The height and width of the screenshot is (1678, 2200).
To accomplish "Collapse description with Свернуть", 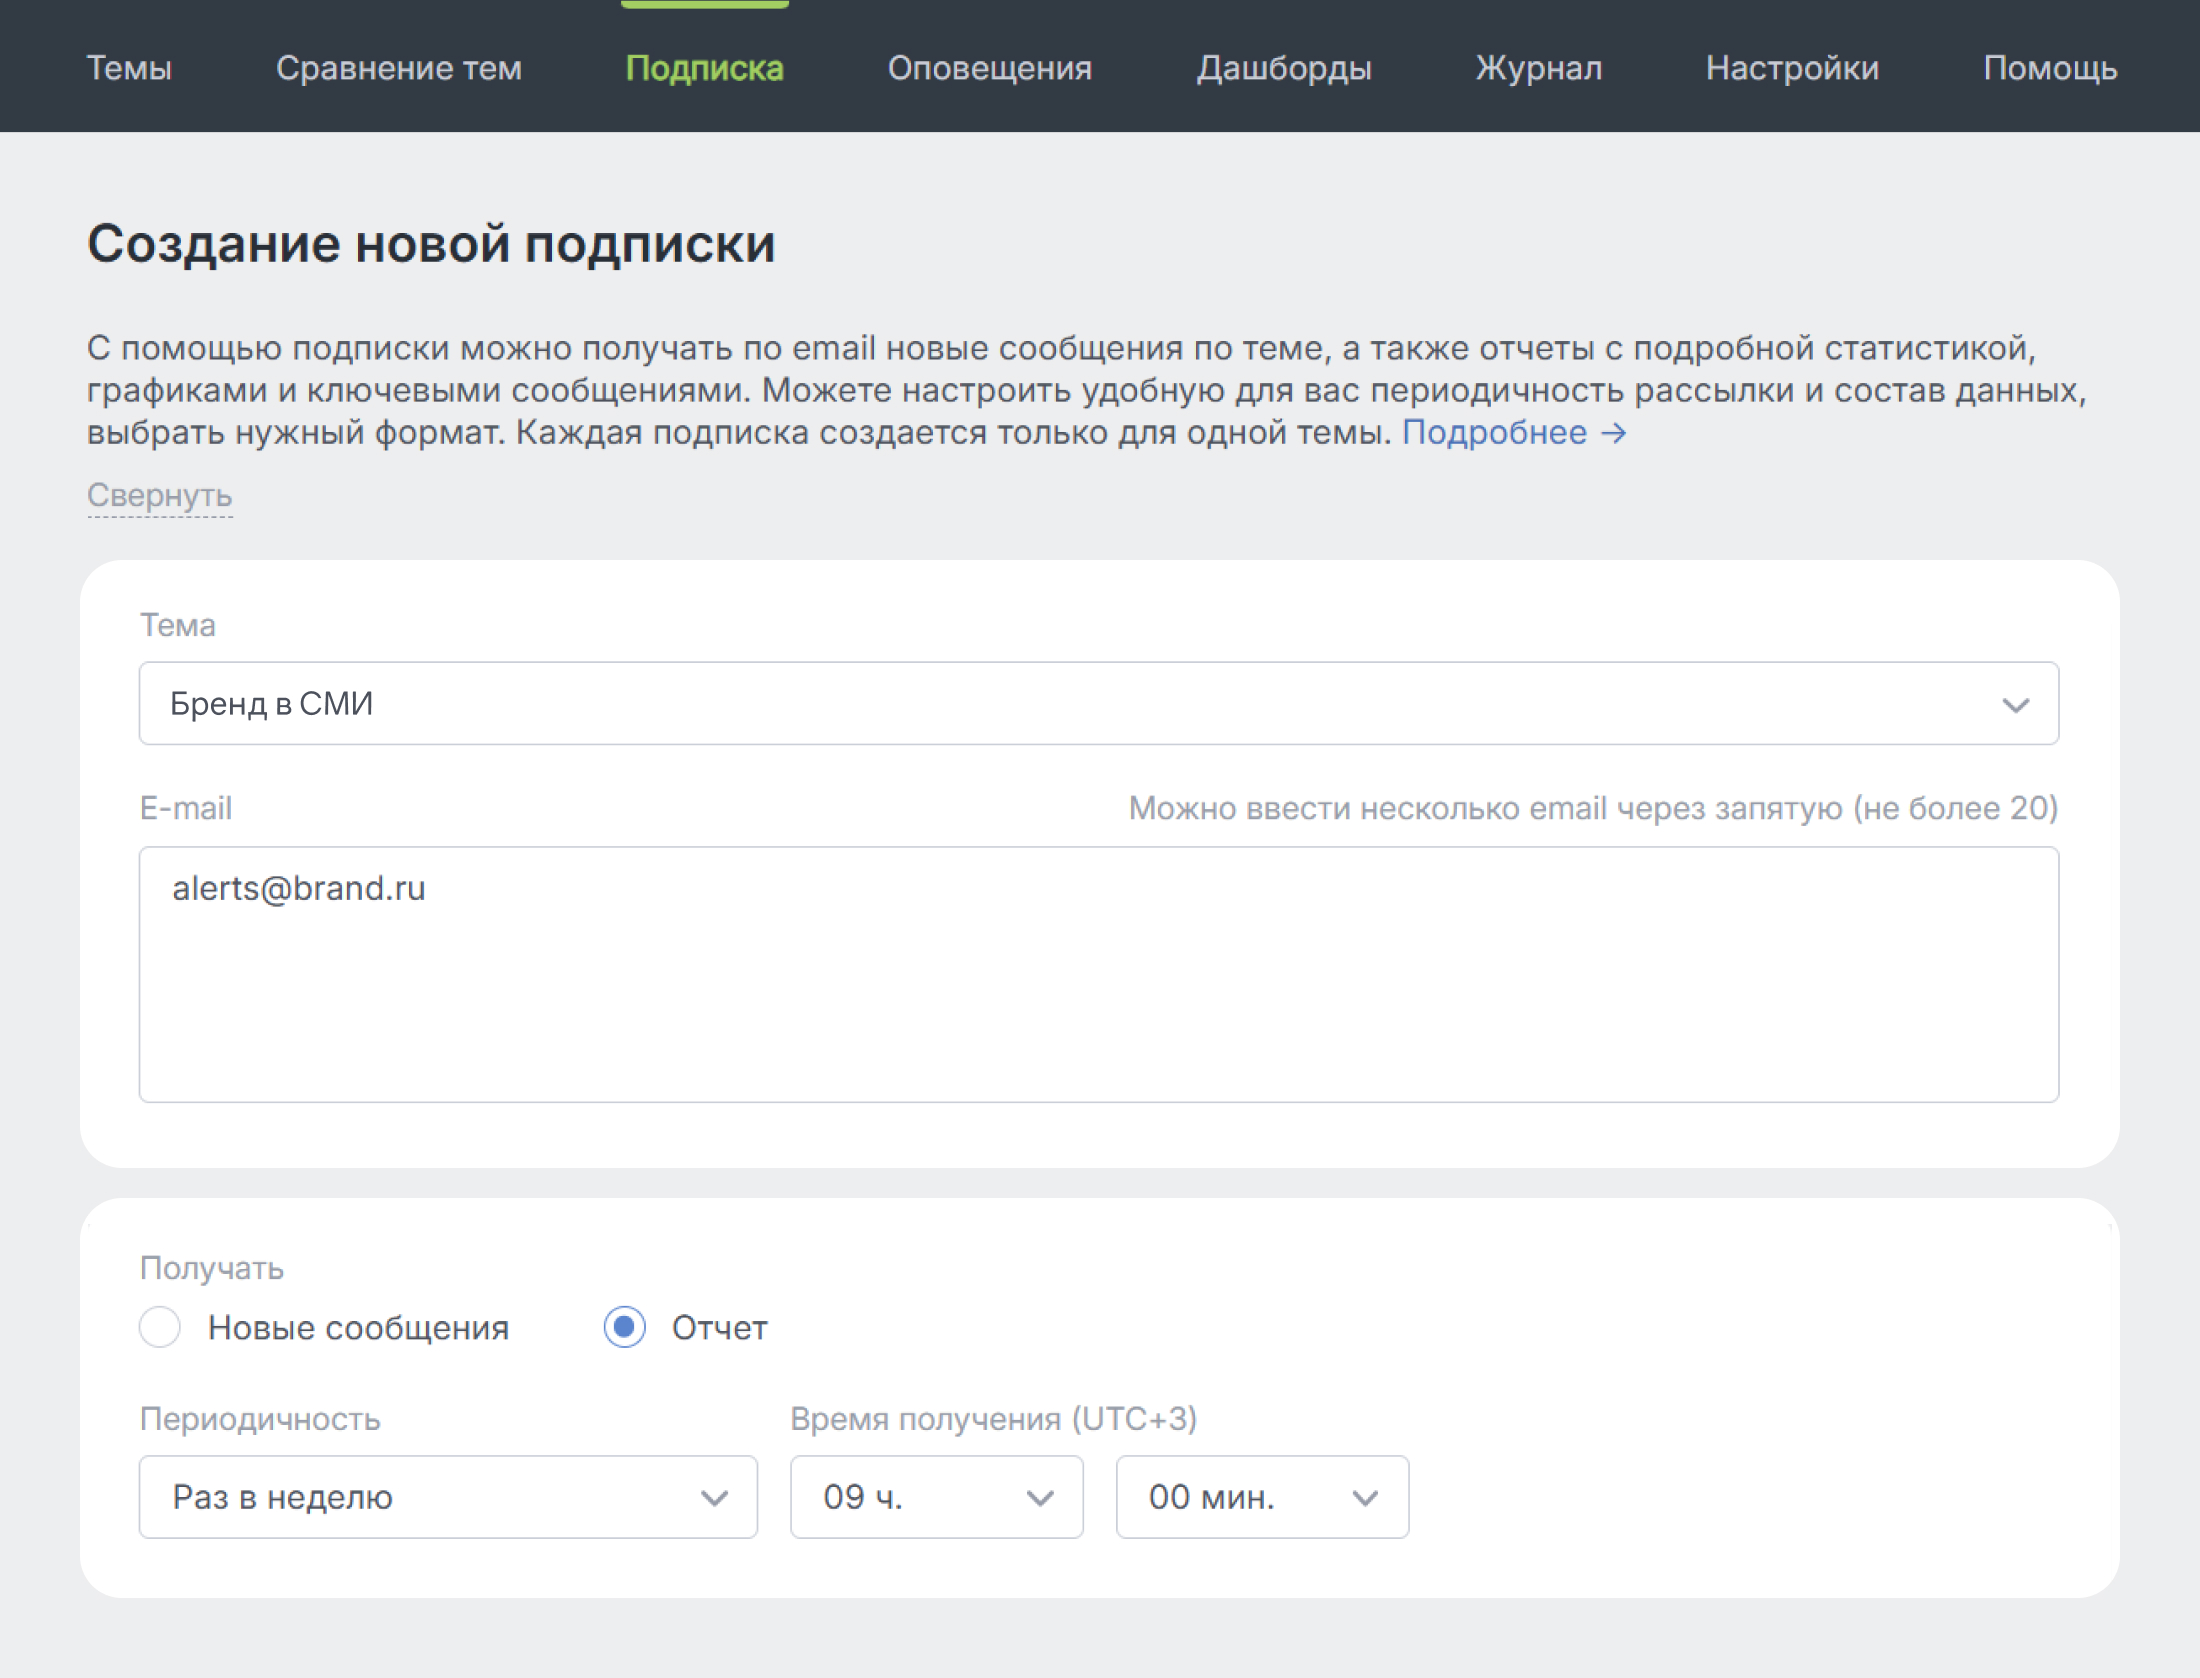I will point(159,495).
